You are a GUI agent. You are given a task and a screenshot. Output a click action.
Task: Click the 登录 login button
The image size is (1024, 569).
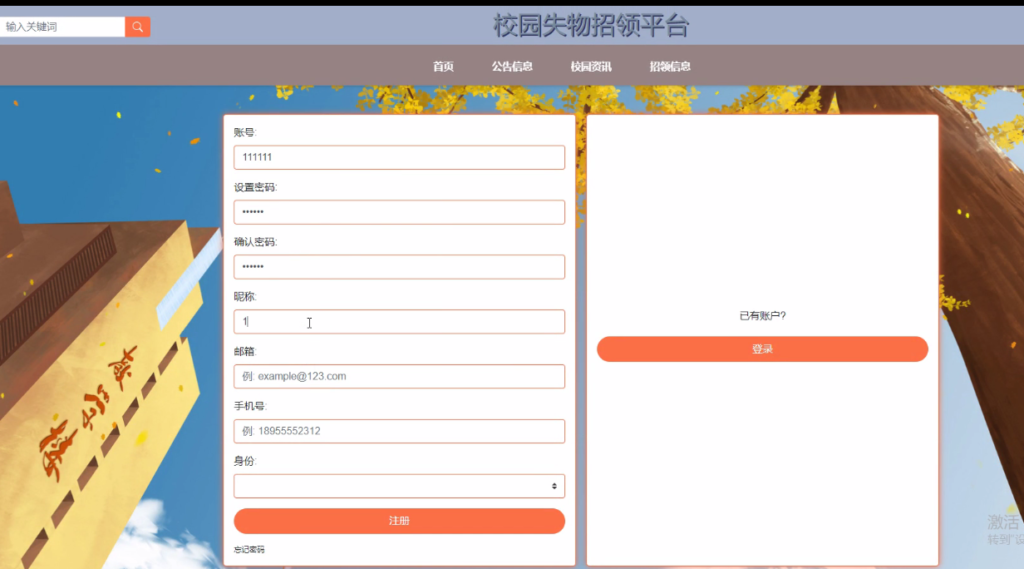pos(762,350)
